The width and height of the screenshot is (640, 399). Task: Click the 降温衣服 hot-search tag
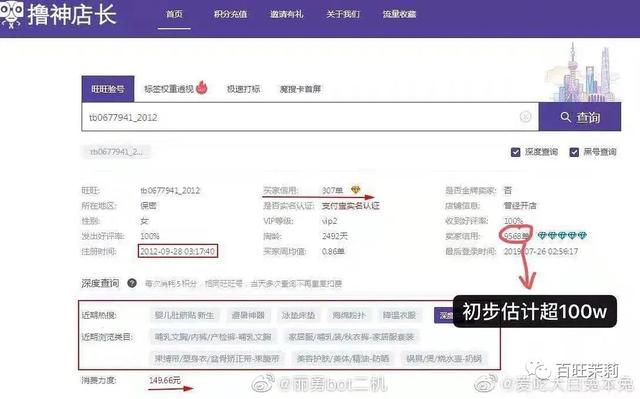click(x=399, y=315)
